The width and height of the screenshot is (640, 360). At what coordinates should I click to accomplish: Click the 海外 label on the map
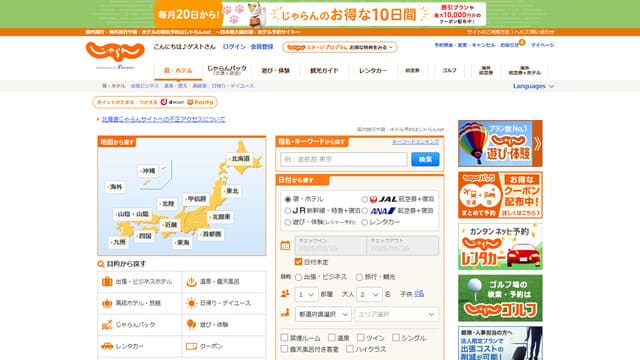pyautogui.click(x=115, y=187)
